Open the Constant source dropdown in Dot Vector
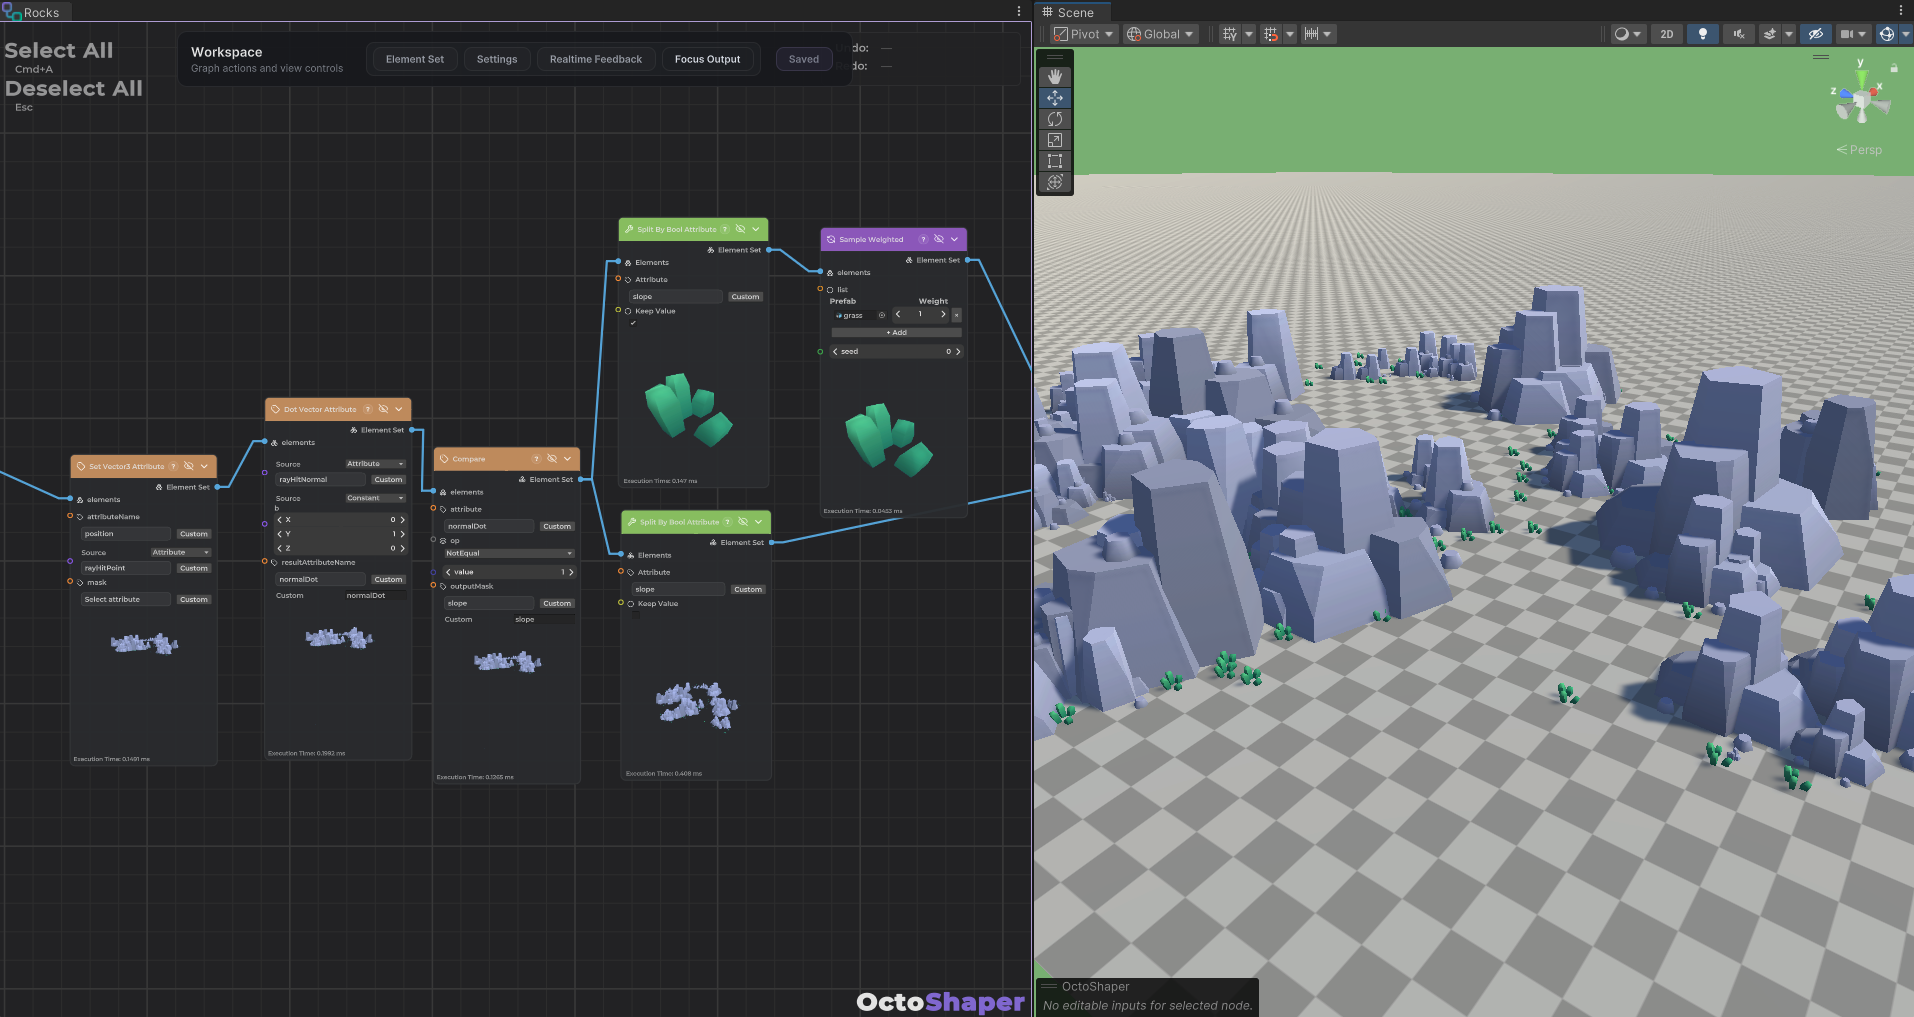Screen dimensions: 1914x1017 point(375,498)
